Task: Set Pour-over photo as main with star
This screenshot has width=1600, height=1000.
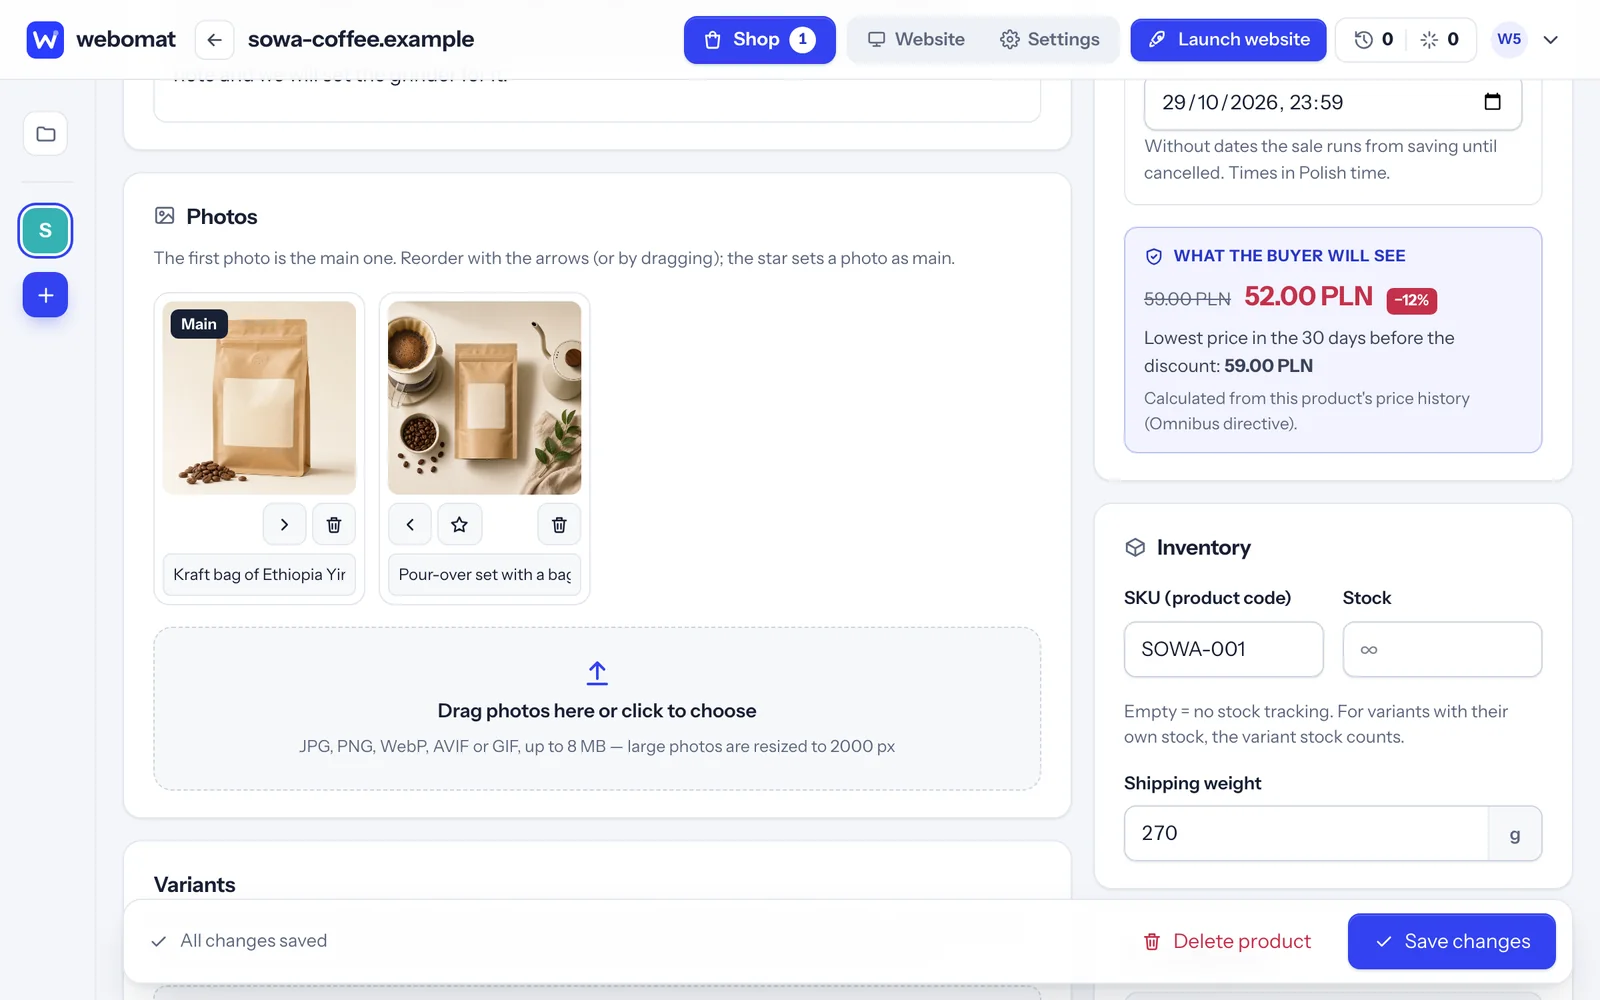Action: point(459,524)
